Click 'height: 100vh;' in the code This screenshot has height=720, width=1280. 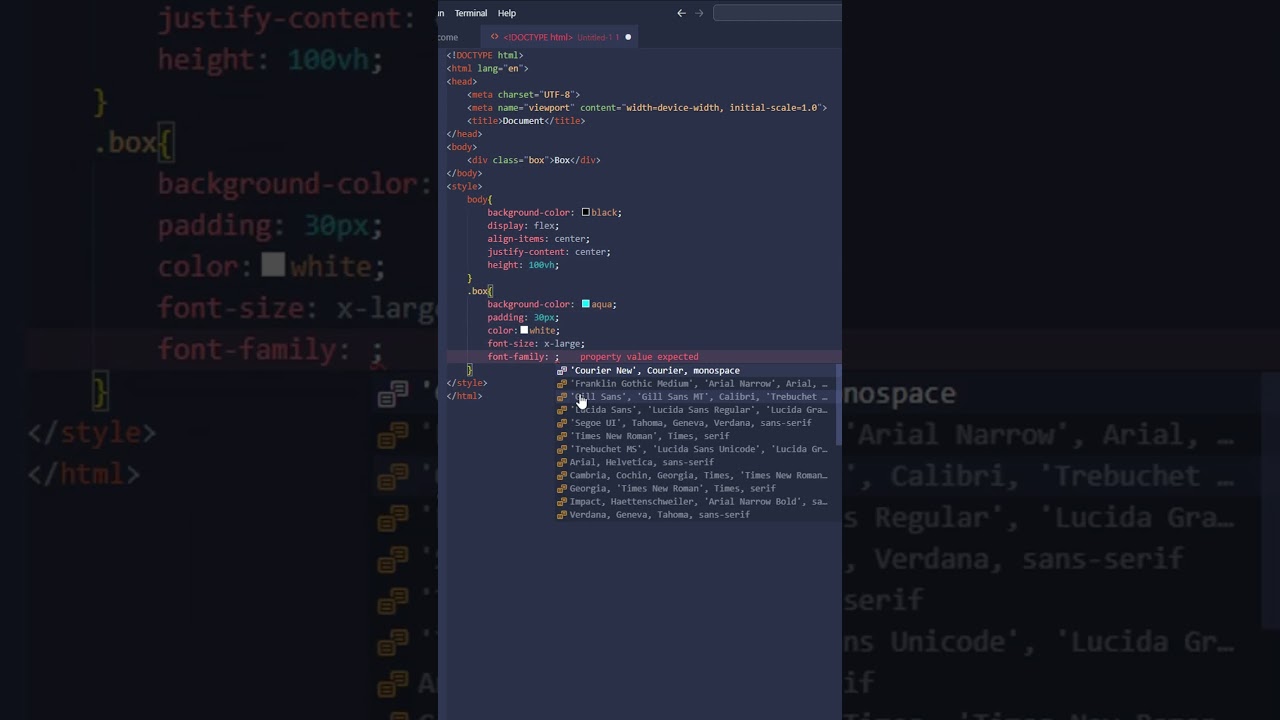pos(523,265)
